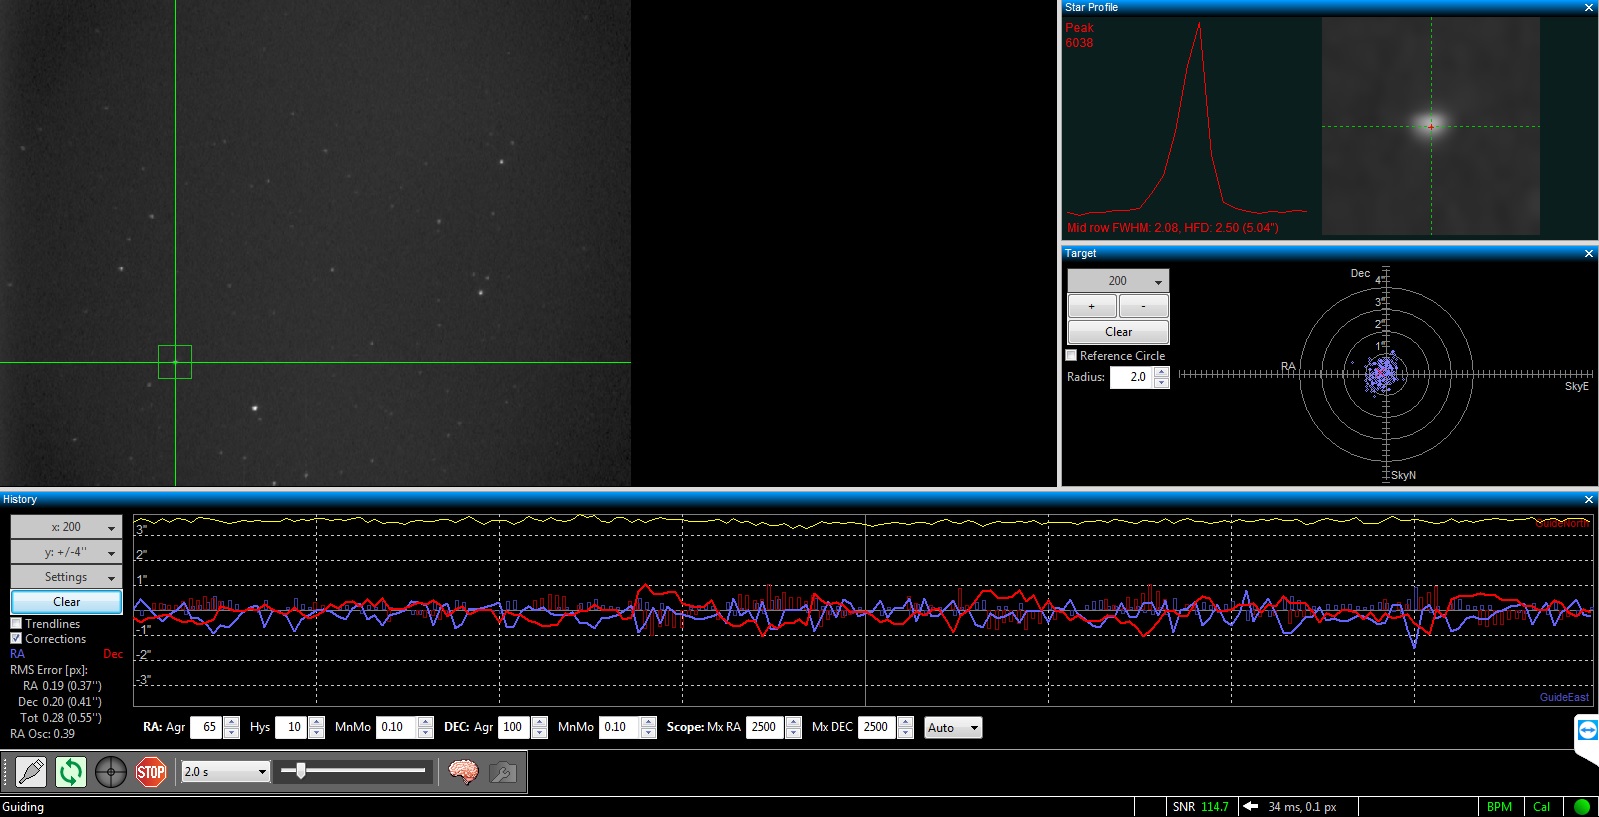The height and width of the screenshot is (817, 1599).
Task: Click the Guiding status text
Action: [23, 807]
